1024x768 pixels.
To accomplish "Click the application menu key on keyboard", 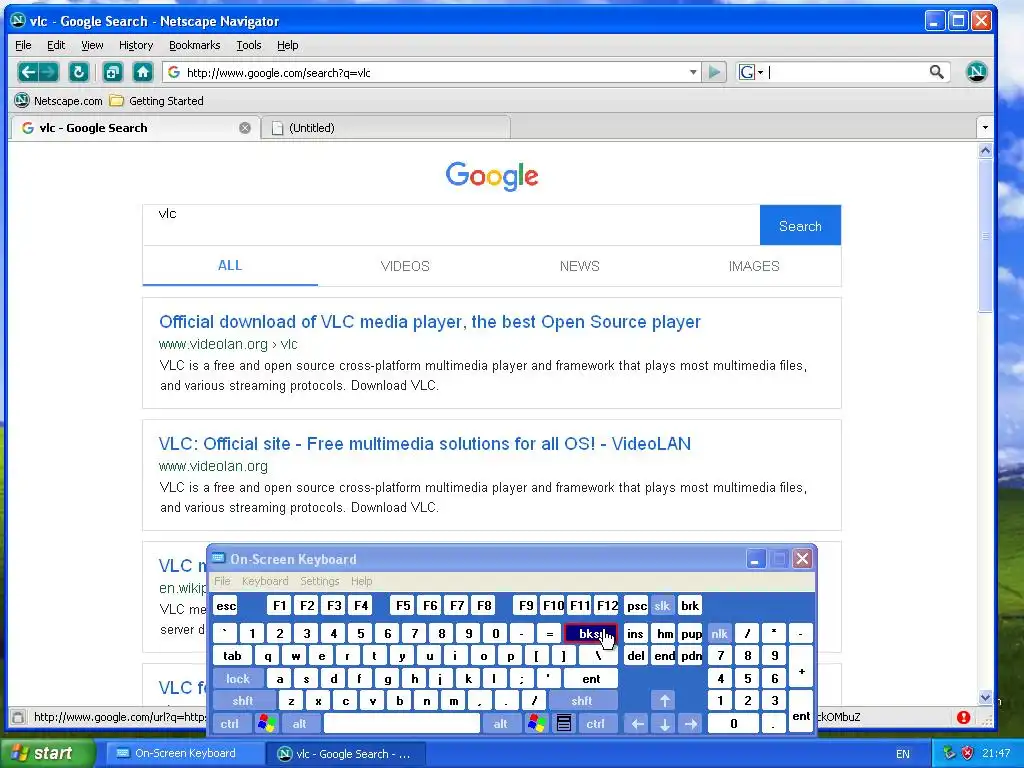I will pyautogui.click(x=564, y=724).
